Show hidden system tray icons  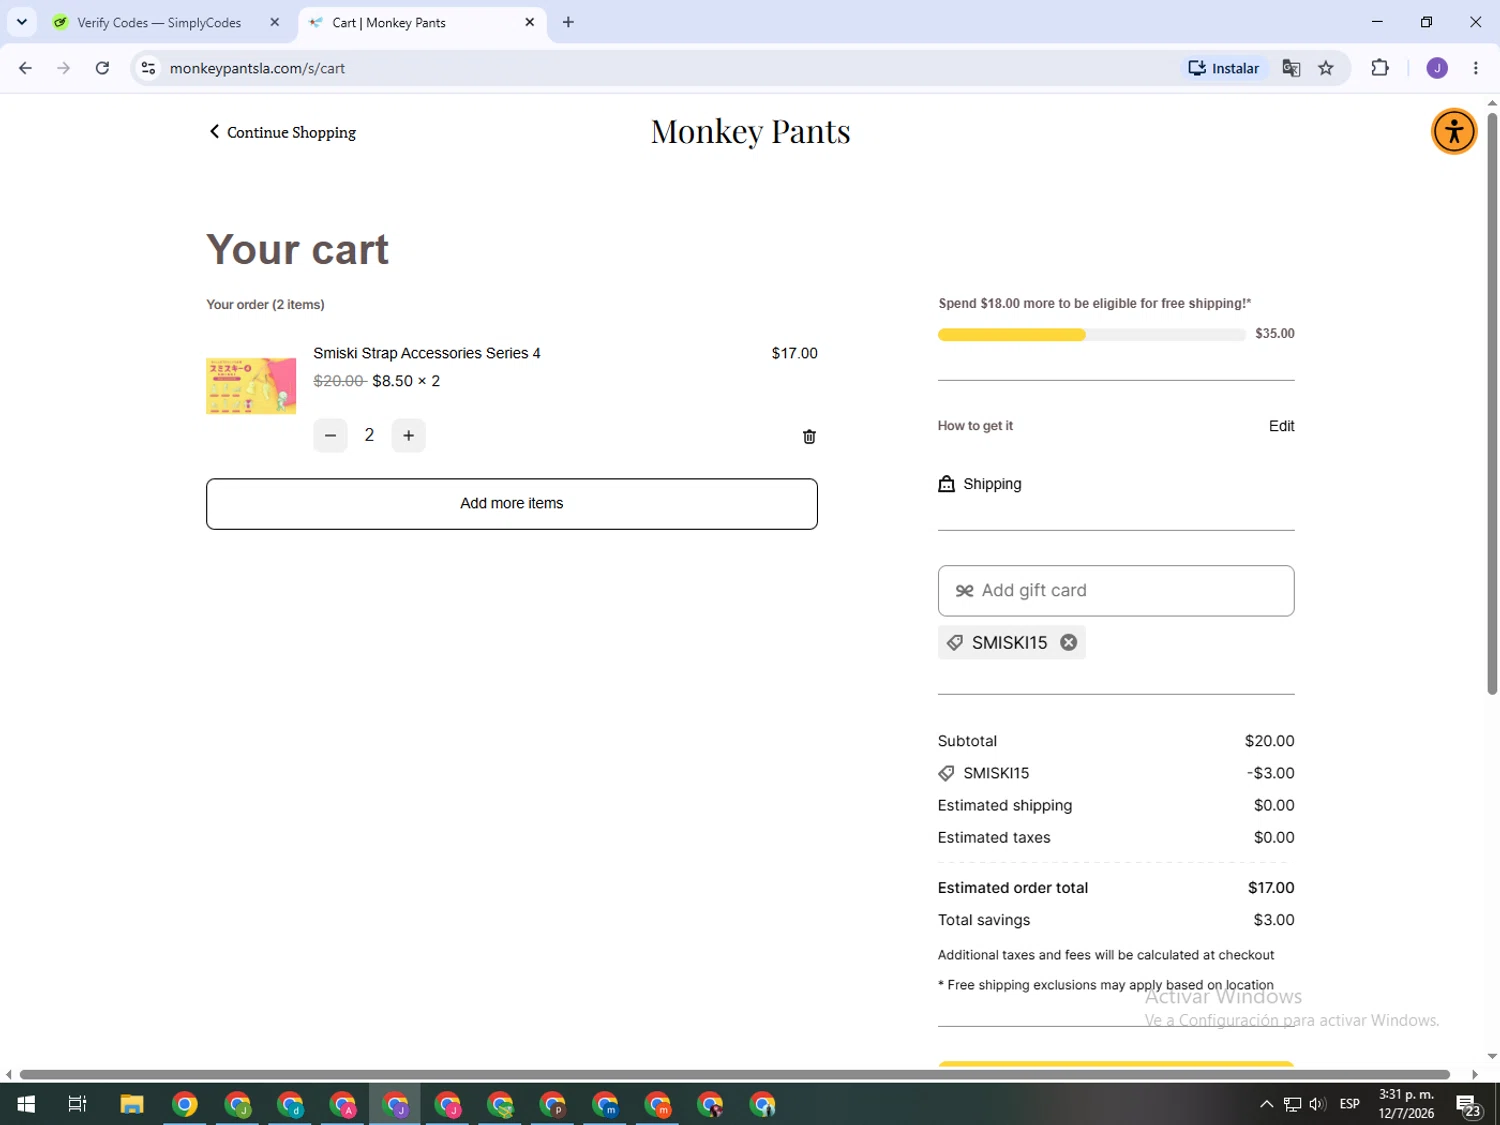pos(1266,1104)
